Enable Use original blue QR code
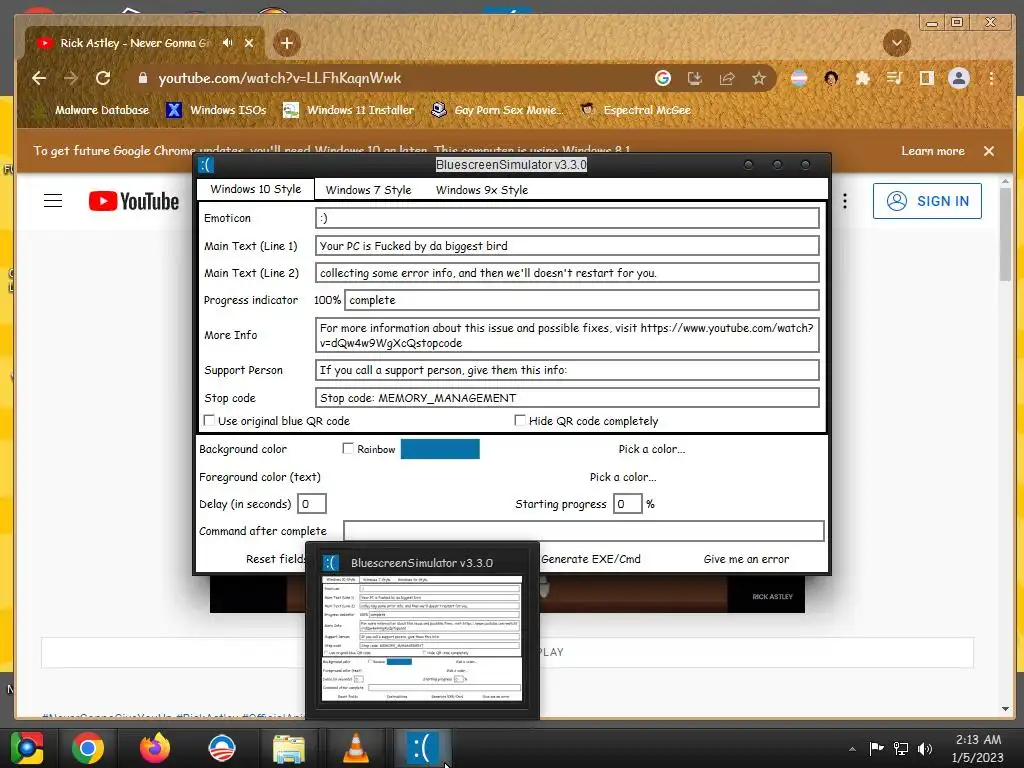The height and width of the screenshot is (768, 1024). click(209, 421)
